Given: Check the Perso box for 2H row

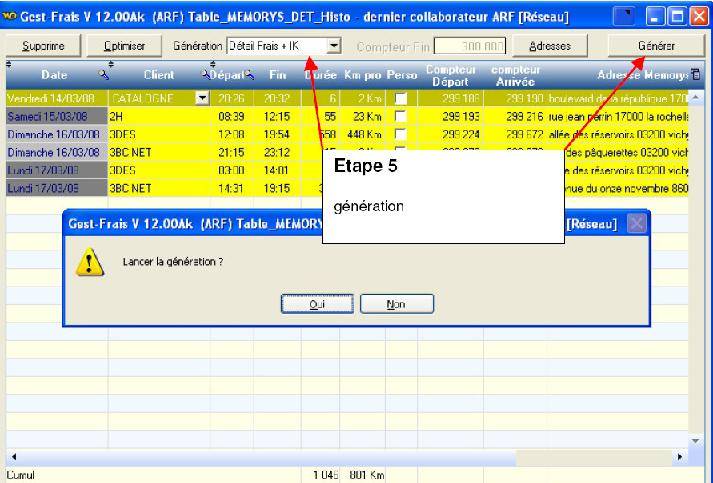Looking at the screenshot, I should coord(402,117).
